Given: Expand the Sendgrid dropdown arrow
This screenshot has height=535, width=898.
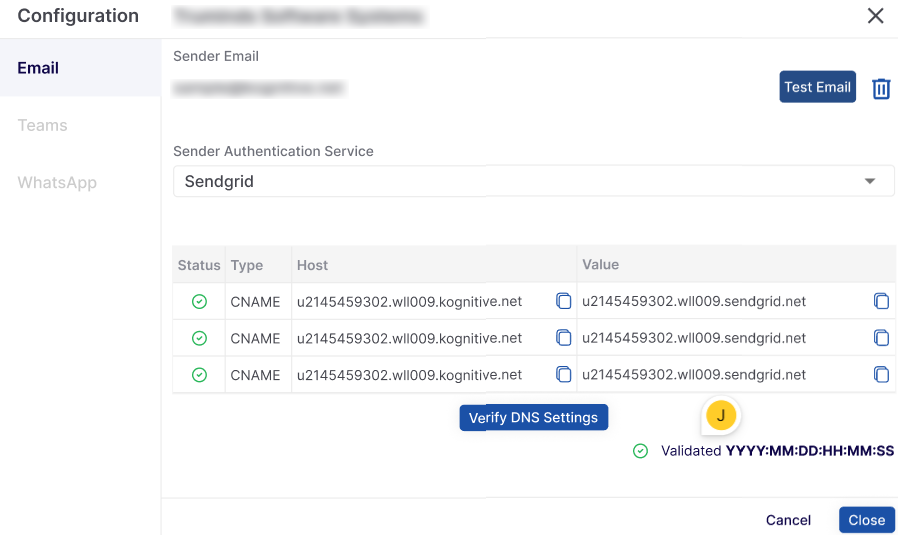Looking at the screenshot, I should (x=870, y=181).
